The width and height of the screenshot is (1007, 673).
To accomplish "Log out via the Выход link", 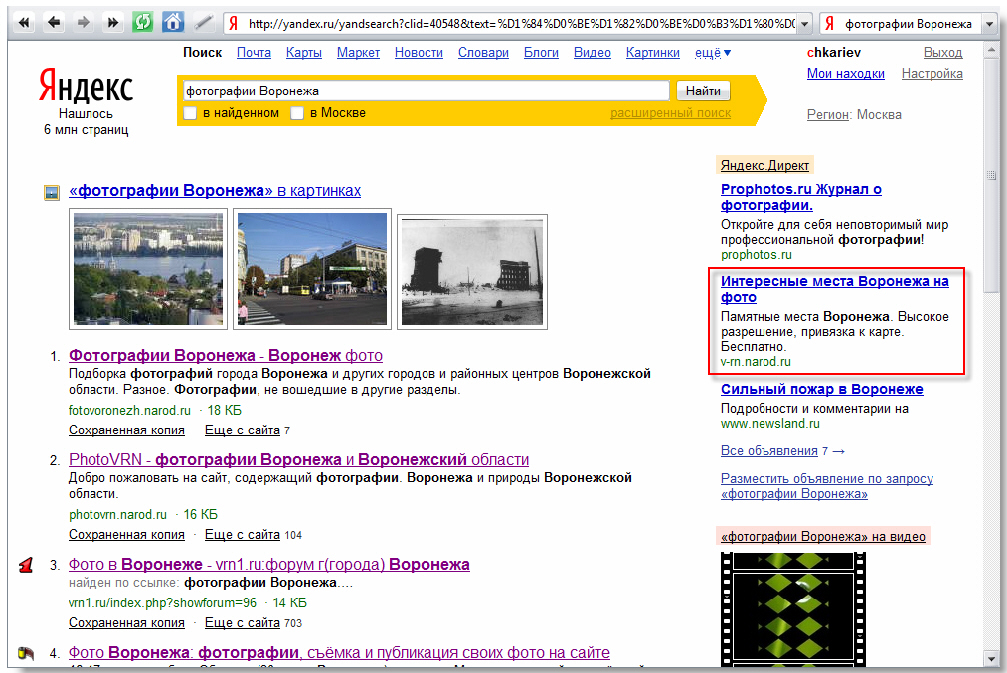I will coord(943,53).
